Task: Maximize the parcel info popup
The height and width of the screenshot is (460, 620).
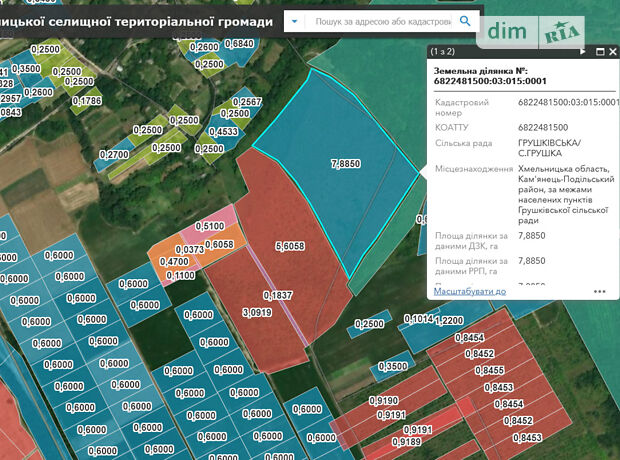Action: [x=600, y=51]
